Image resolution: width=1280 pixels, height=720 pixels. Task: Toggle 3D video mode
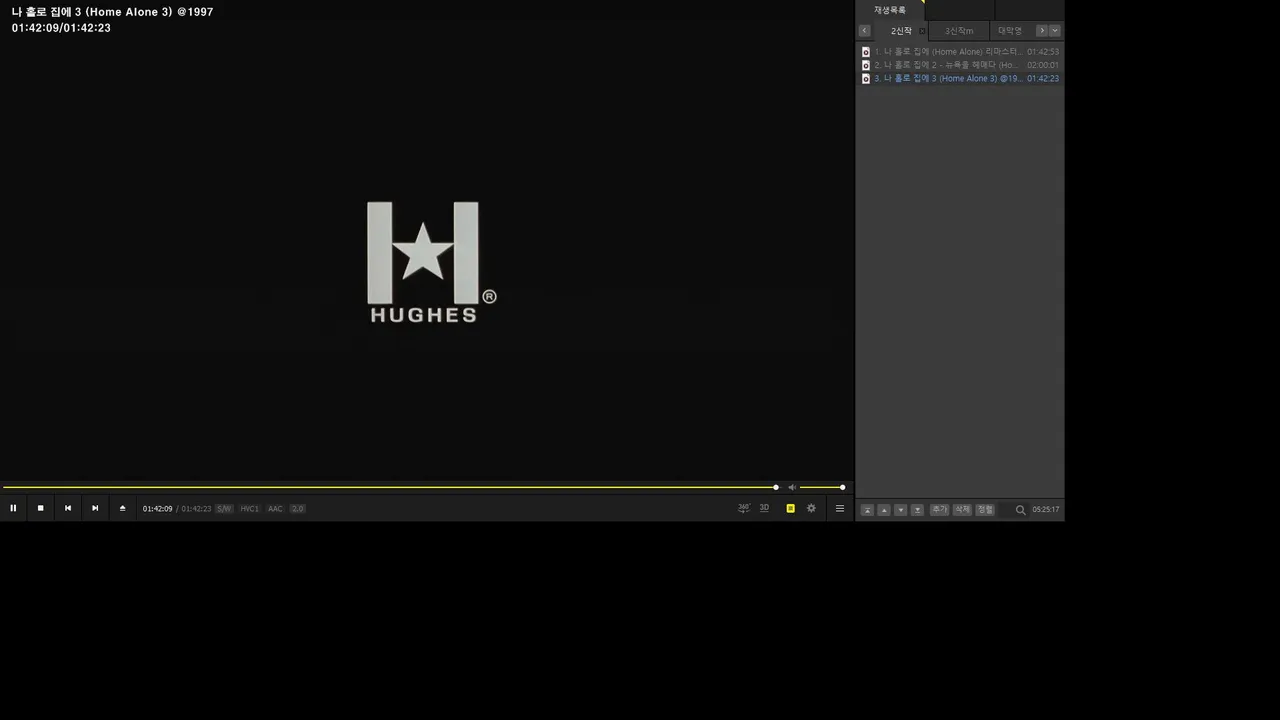764,508
